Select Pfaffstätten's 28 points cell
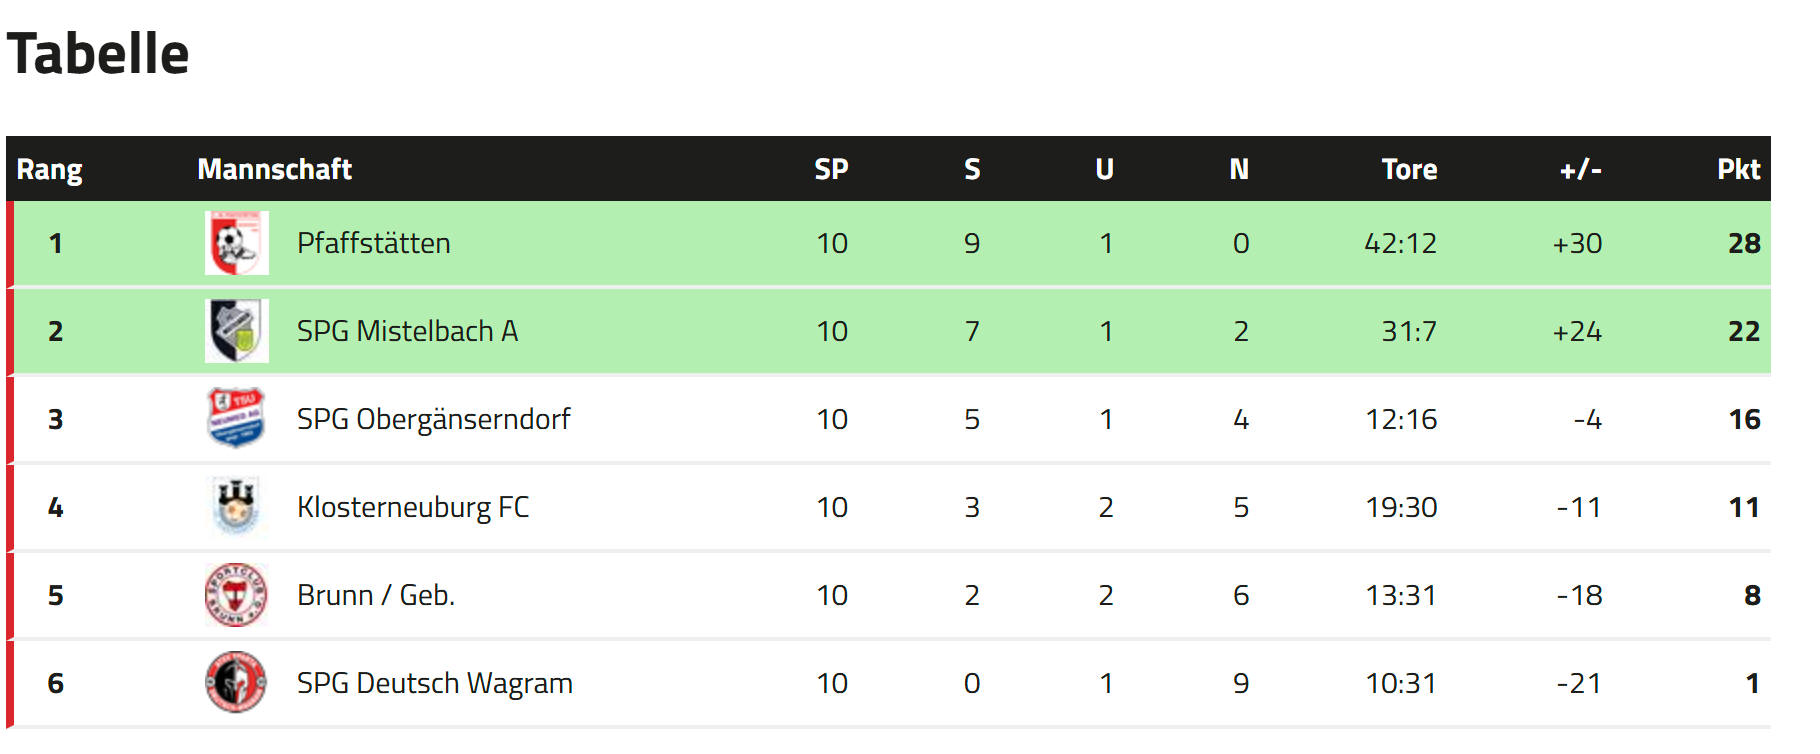The width and height of the screenshot is (1820, 754). [1744, 243]
